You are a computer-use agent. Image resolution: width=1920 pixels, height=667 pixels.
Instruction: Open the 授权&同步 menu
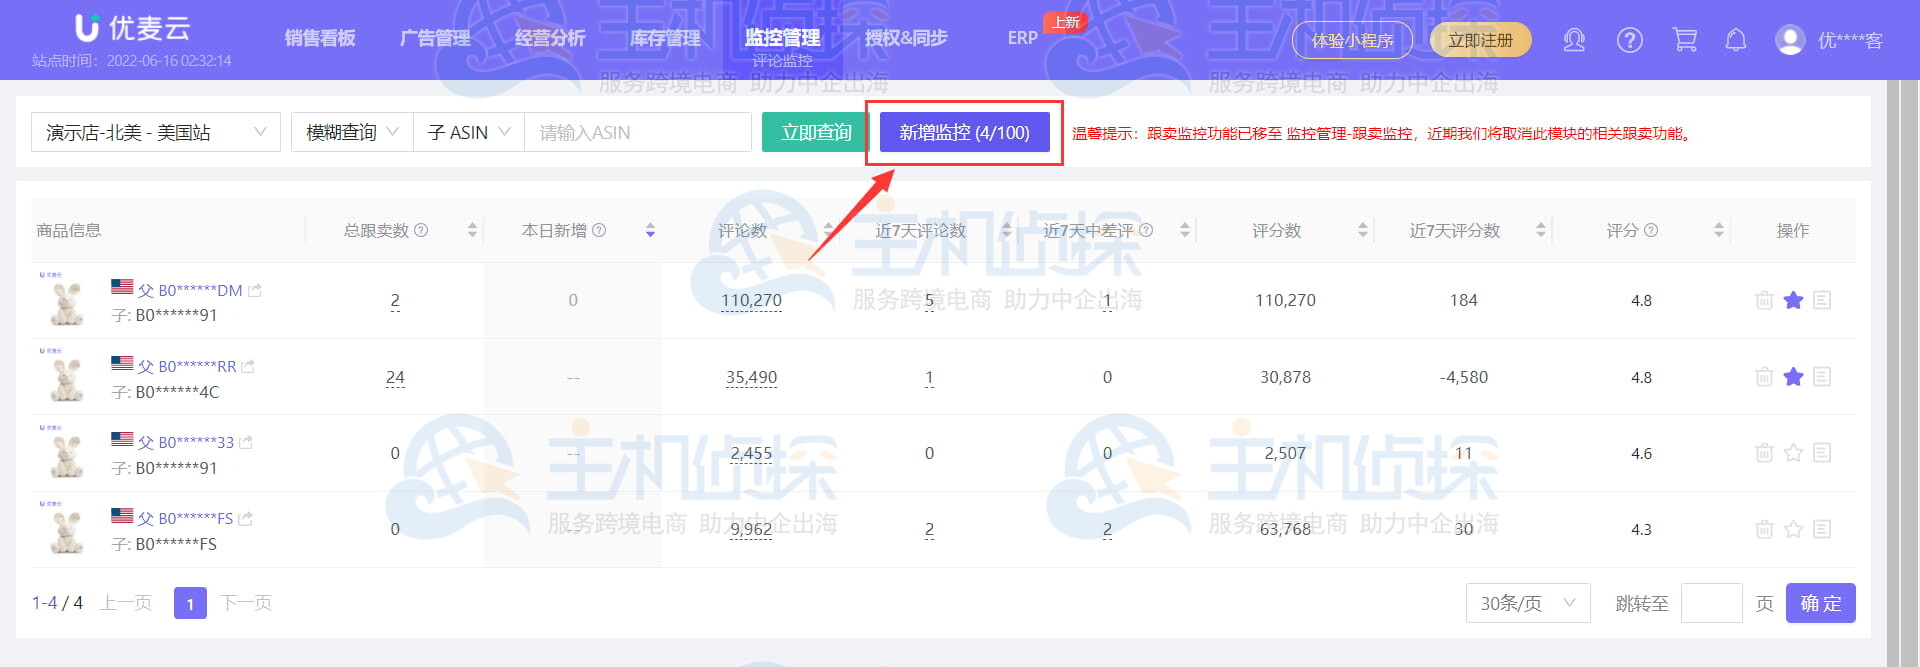[x=906, y=38]
